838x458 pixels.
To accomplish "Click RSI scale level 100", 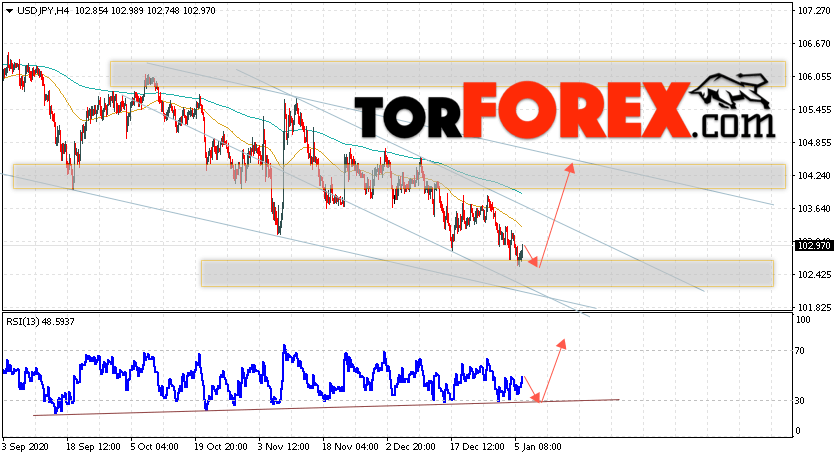I will pyautogui.click(x=803, y=320).
